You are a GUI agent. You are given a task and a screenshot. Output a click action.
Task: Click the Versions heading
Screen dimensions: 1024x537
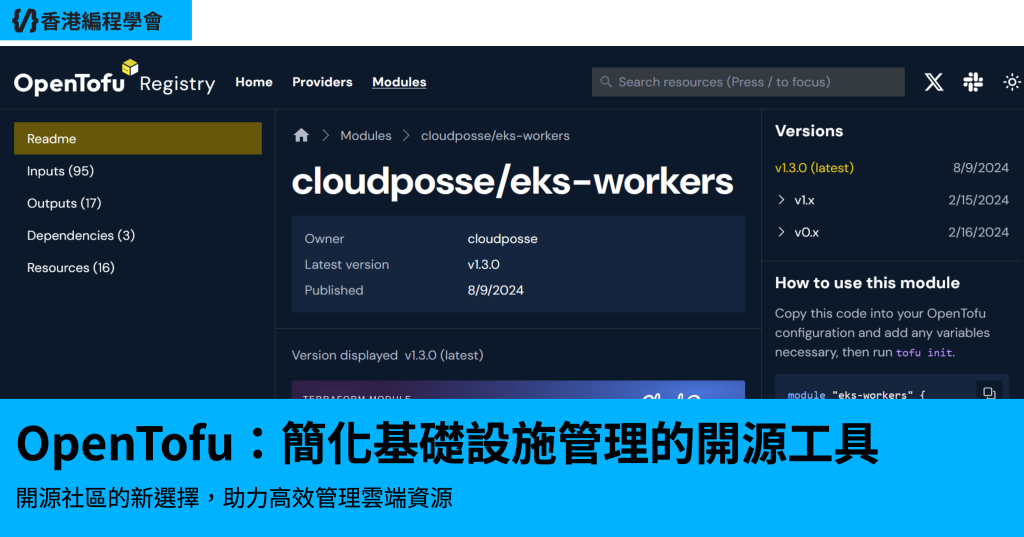[808, 131]
